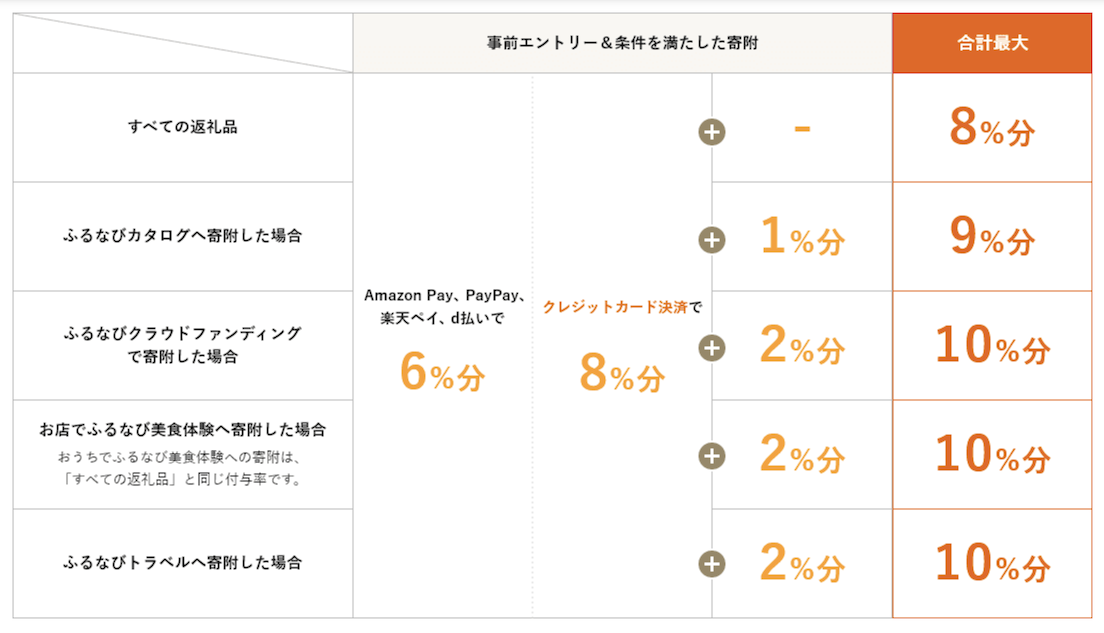The width and height of the screenshot is (1104, 633).
Task: Click the plus icon in ふるなびトラベル row
Action: pos(712,564)
